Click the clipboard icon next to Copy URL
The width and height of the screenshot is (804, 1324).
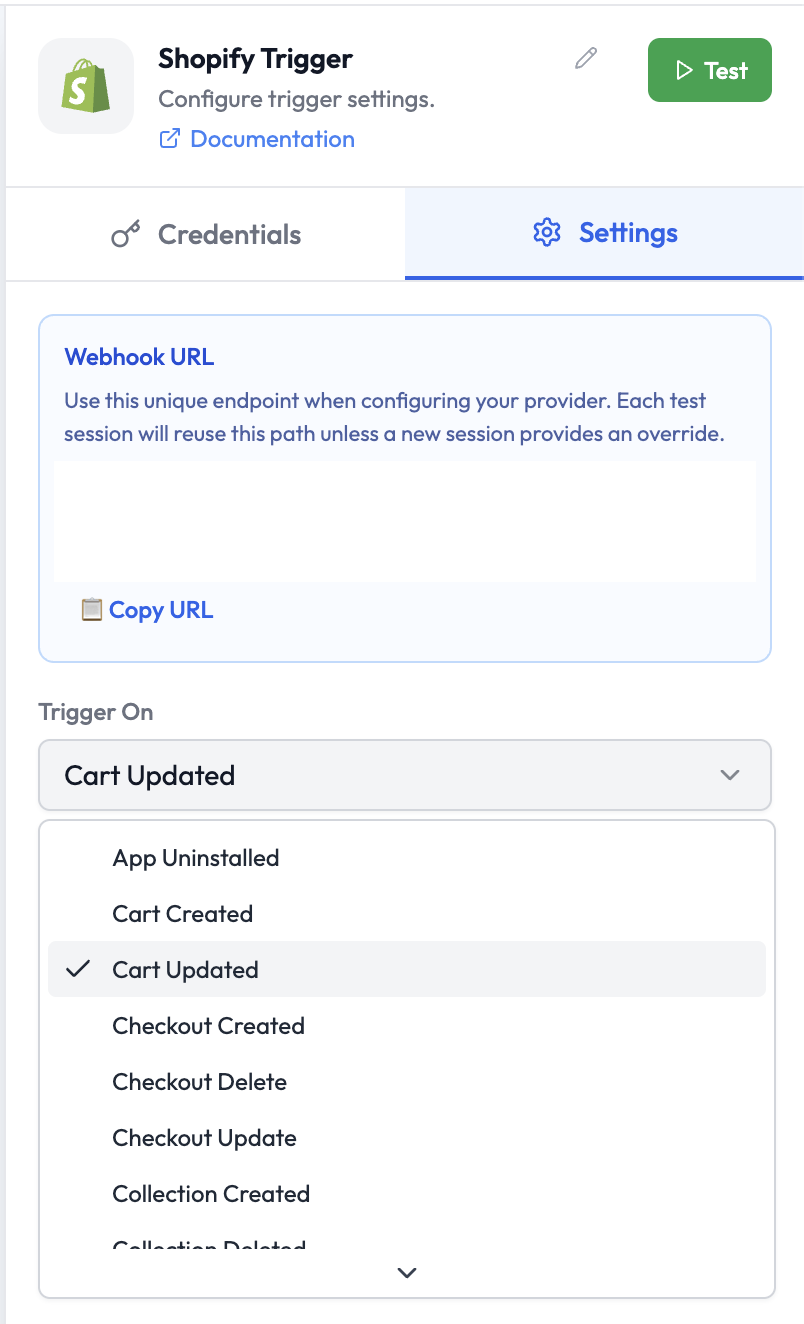92,609
